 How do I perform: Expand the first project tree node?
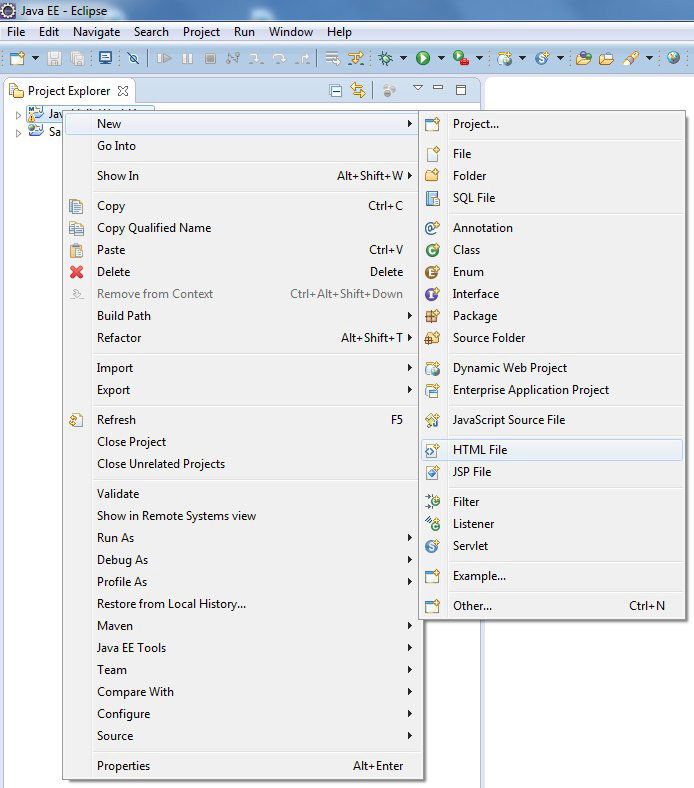[x=18, y=115]
